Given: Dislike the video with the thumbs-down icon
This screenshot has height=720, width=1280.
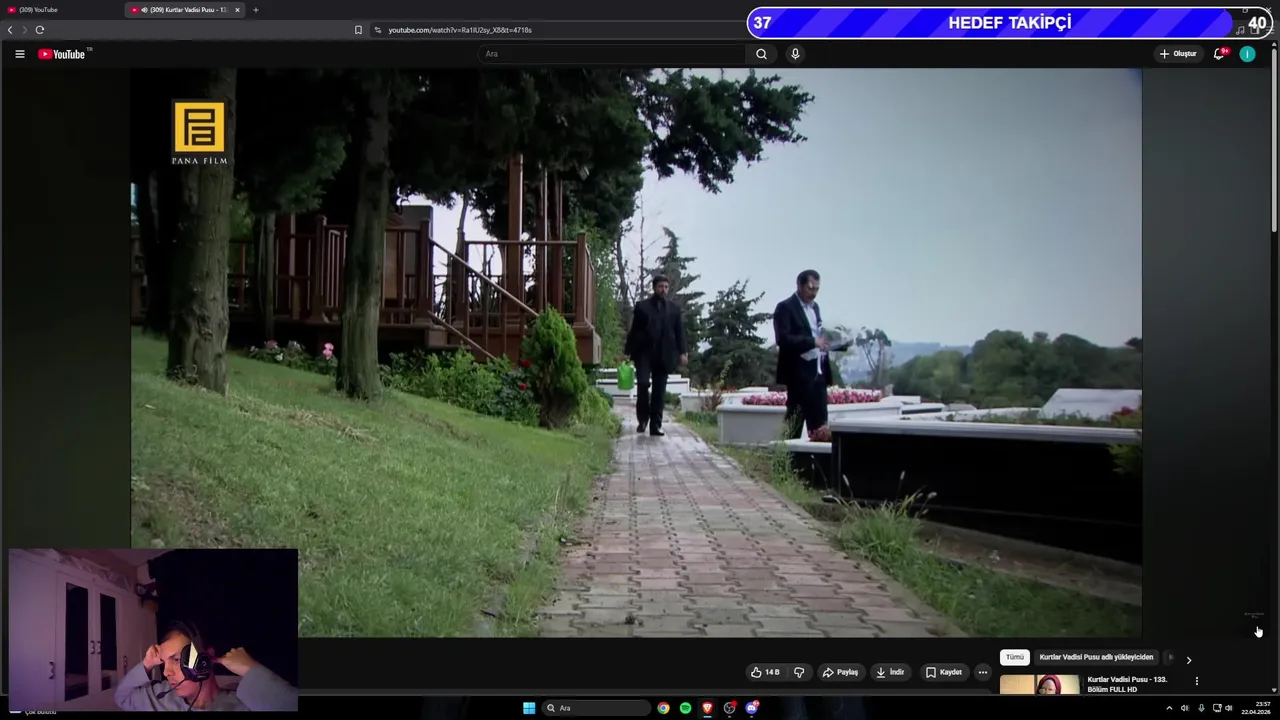Looking at the screenshot, I should 799,672.
